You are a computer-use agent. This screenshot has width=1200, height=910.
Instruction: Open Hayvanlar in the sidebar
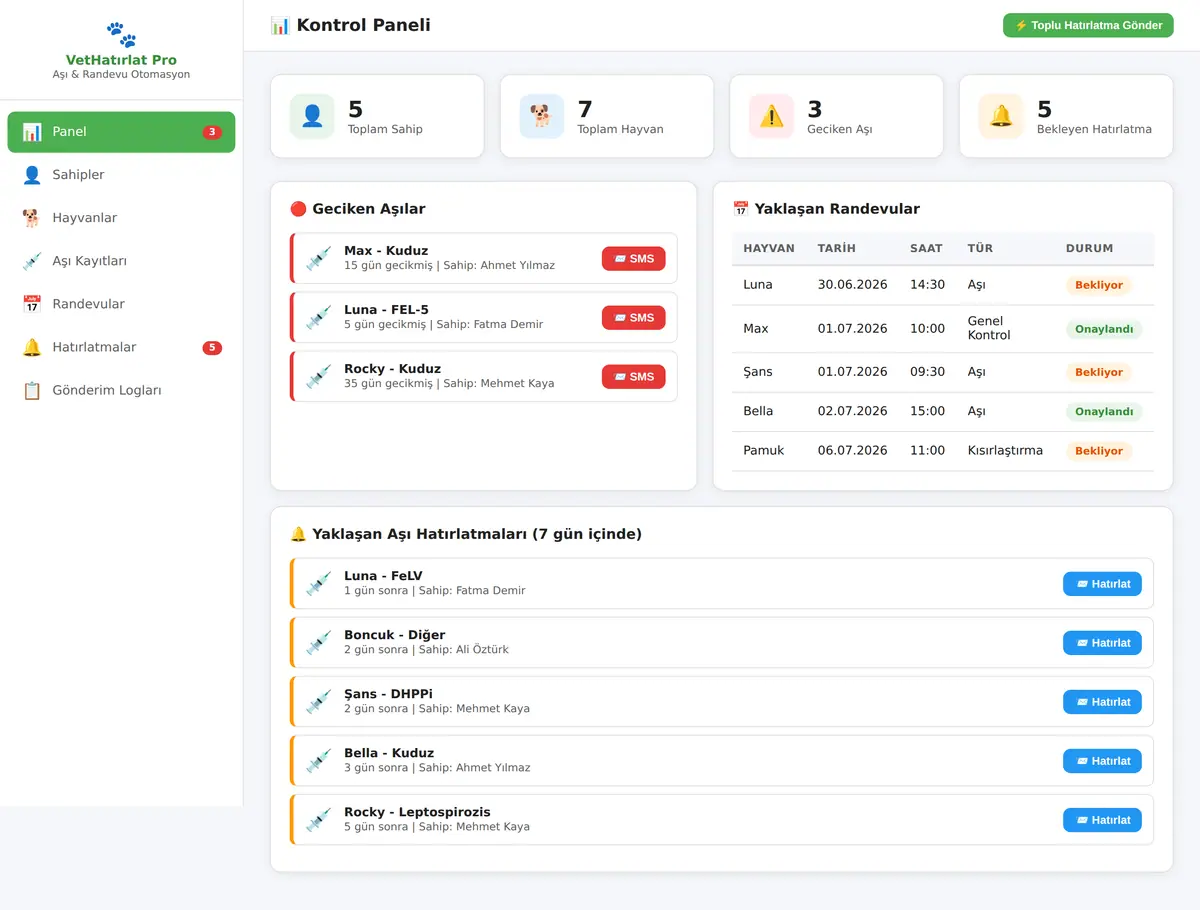click(121, 218)
